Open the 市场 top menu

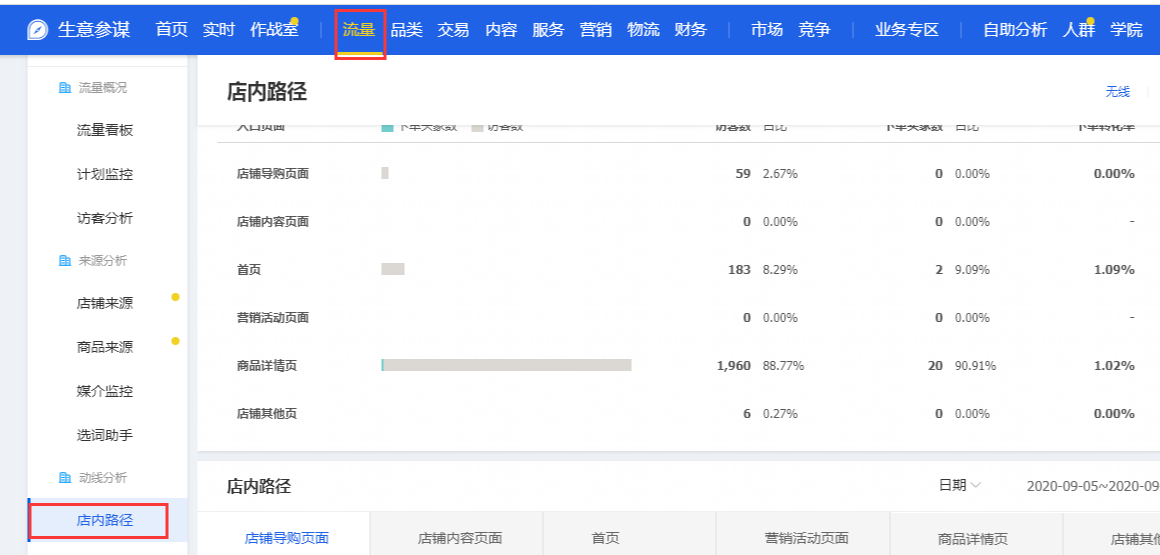click(767, 30)
